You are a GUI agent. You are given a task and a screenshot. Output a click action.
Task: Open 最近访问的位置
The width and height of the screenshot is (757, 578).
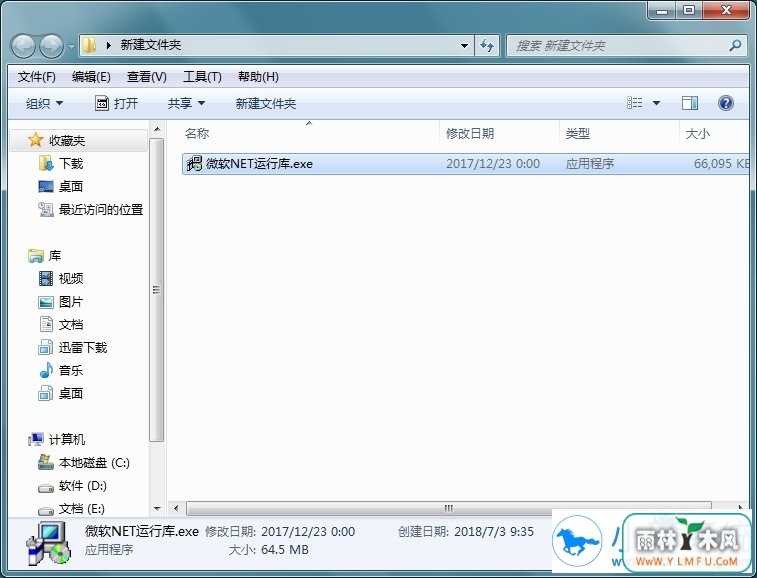[x=101, y=210]
